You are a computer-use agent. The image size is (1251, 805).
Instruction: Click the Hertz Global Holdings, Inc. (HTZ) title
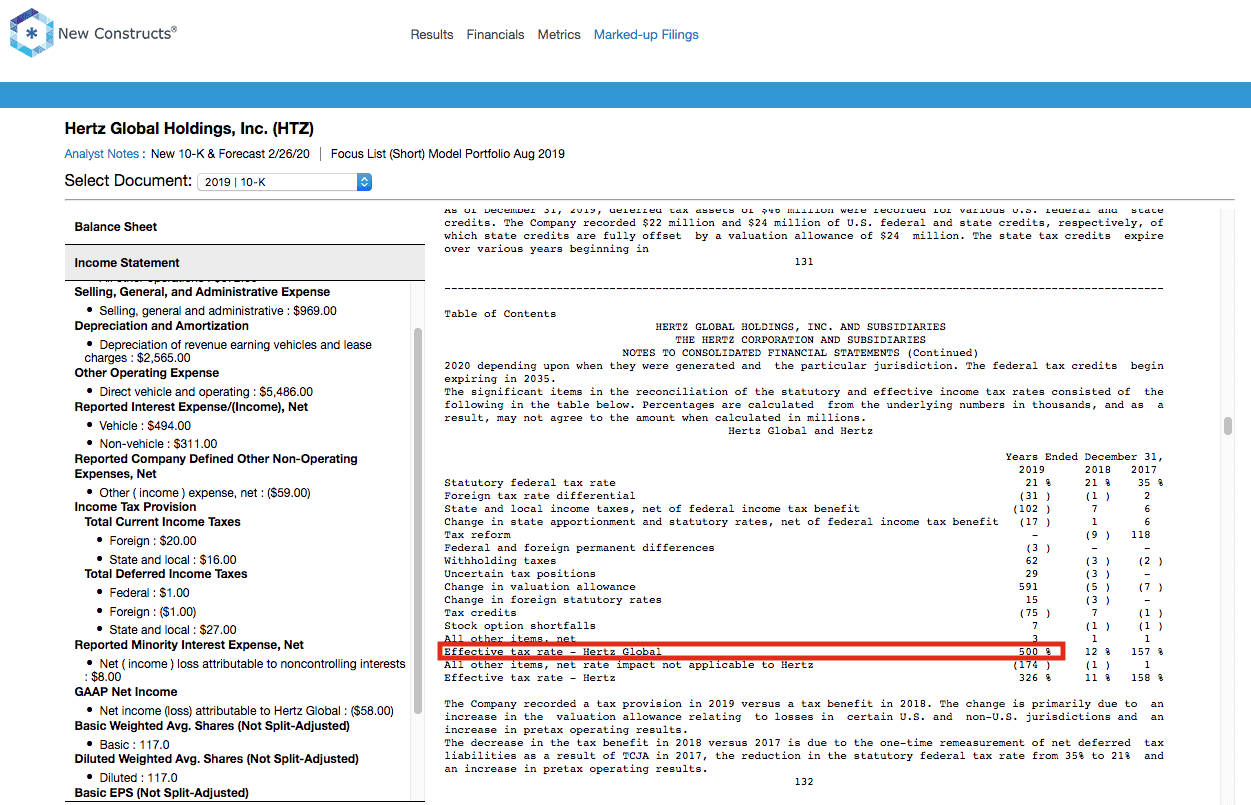(x=189, y=129)
